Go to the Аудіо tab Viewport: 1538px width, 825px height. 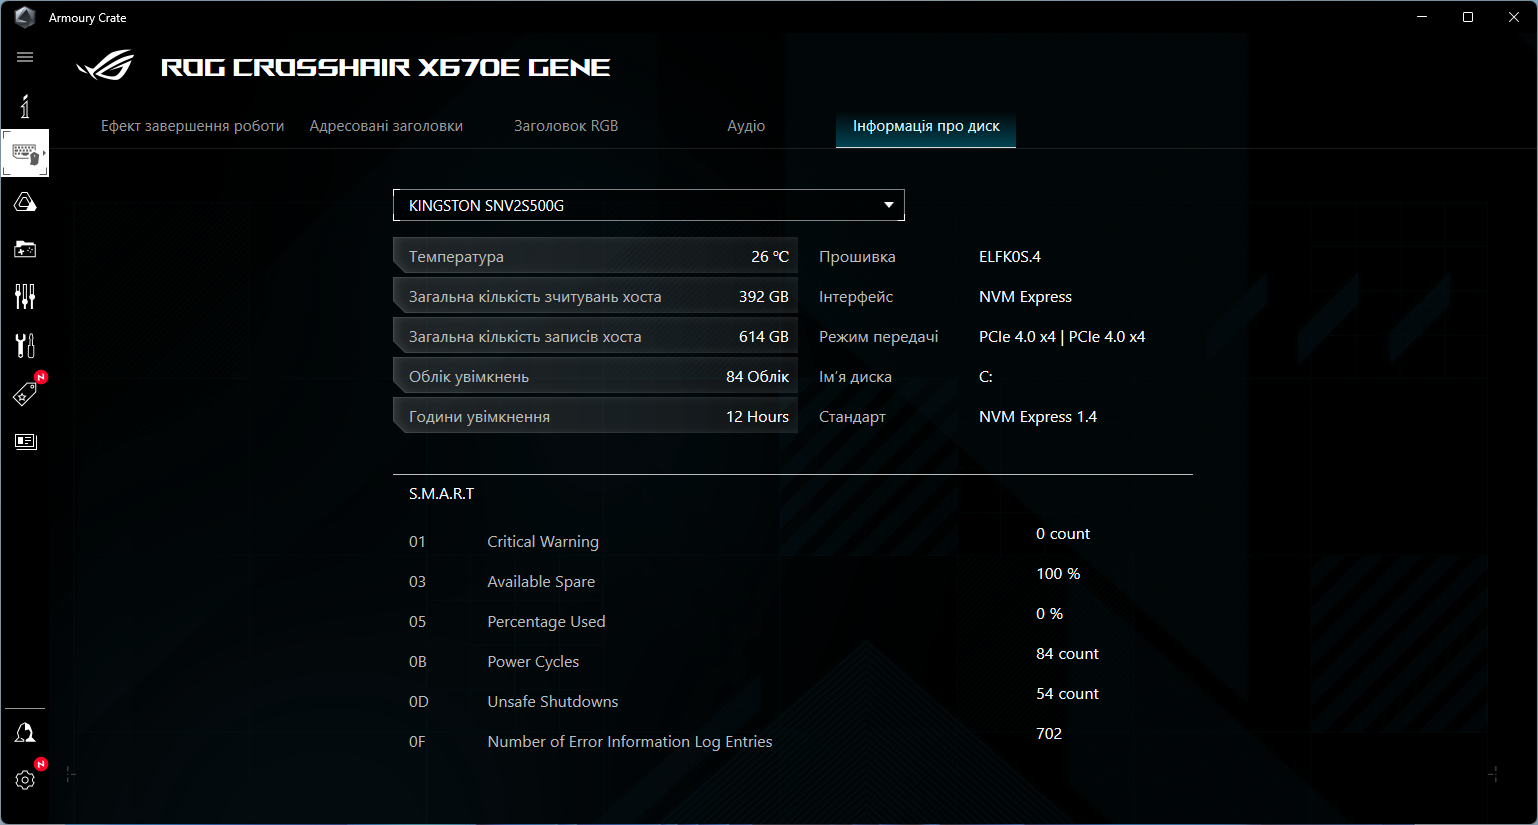pyautogui.click(x=746, y=126)
